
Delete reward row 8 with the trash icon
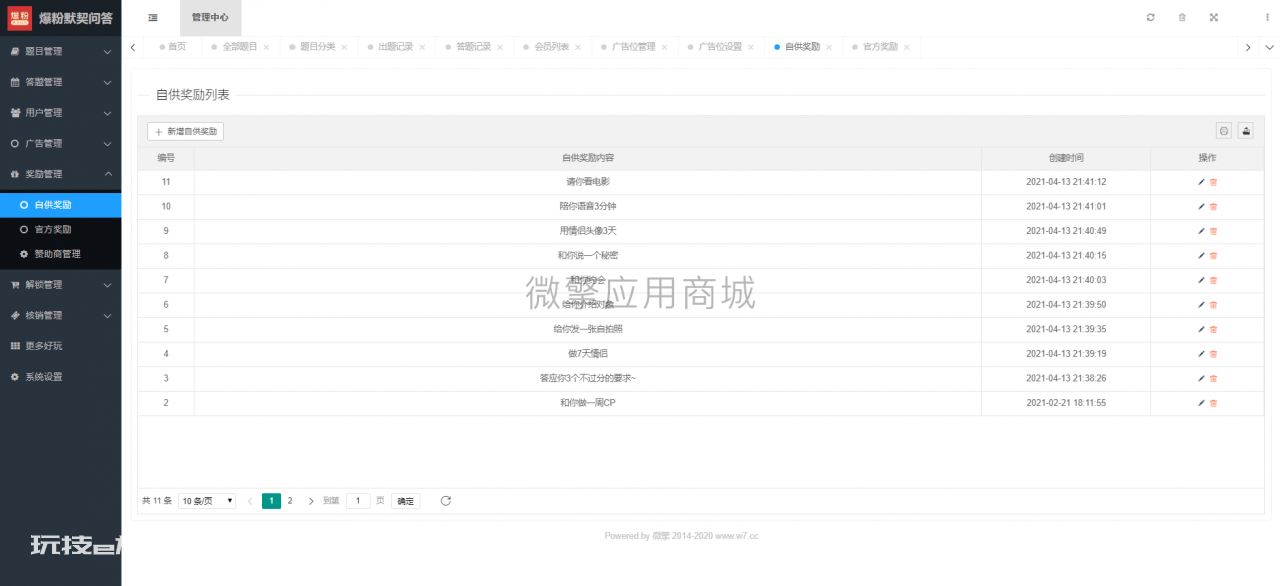tap(1214, 256)
